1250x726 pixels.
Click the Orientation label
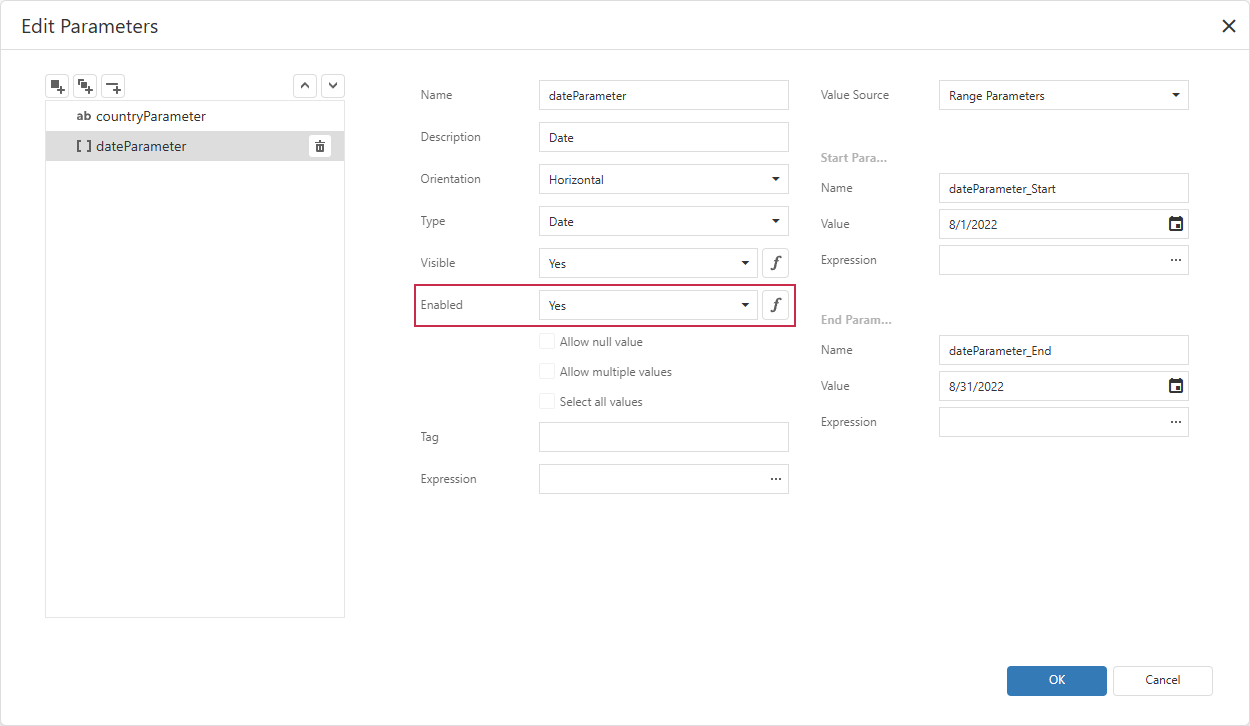pyautogui.click(x=450, y=179)
